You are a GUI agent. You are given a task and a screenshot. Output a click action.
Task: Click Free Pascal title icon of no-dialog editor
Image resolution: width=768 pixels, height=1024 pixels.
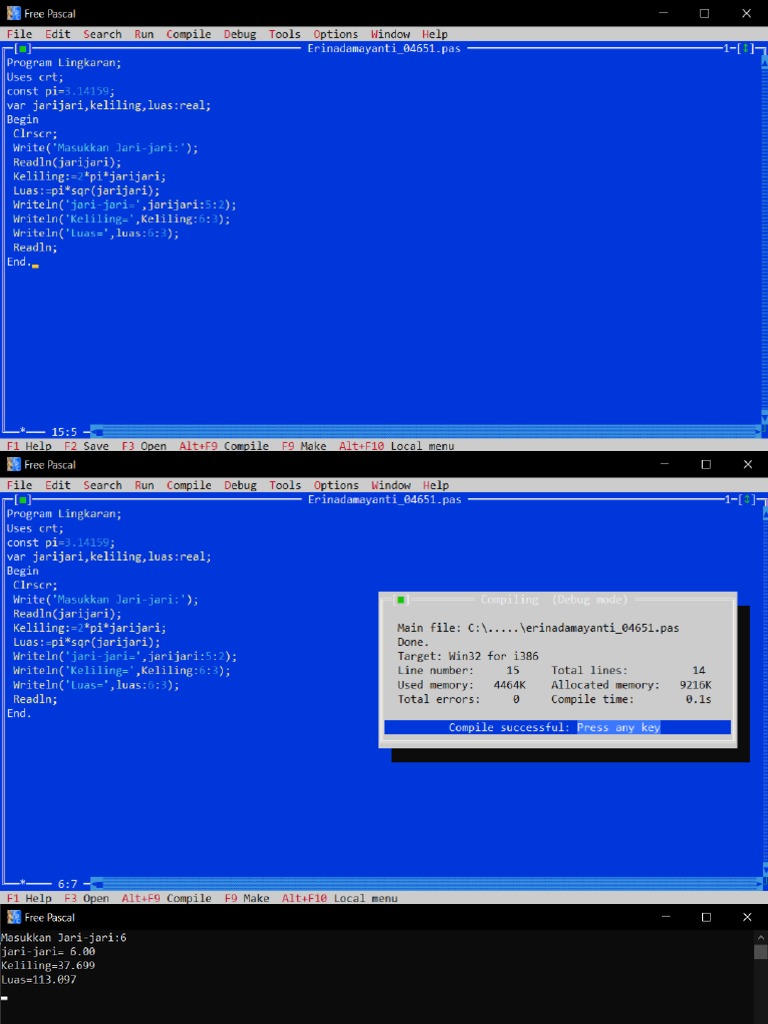point(14,13)
